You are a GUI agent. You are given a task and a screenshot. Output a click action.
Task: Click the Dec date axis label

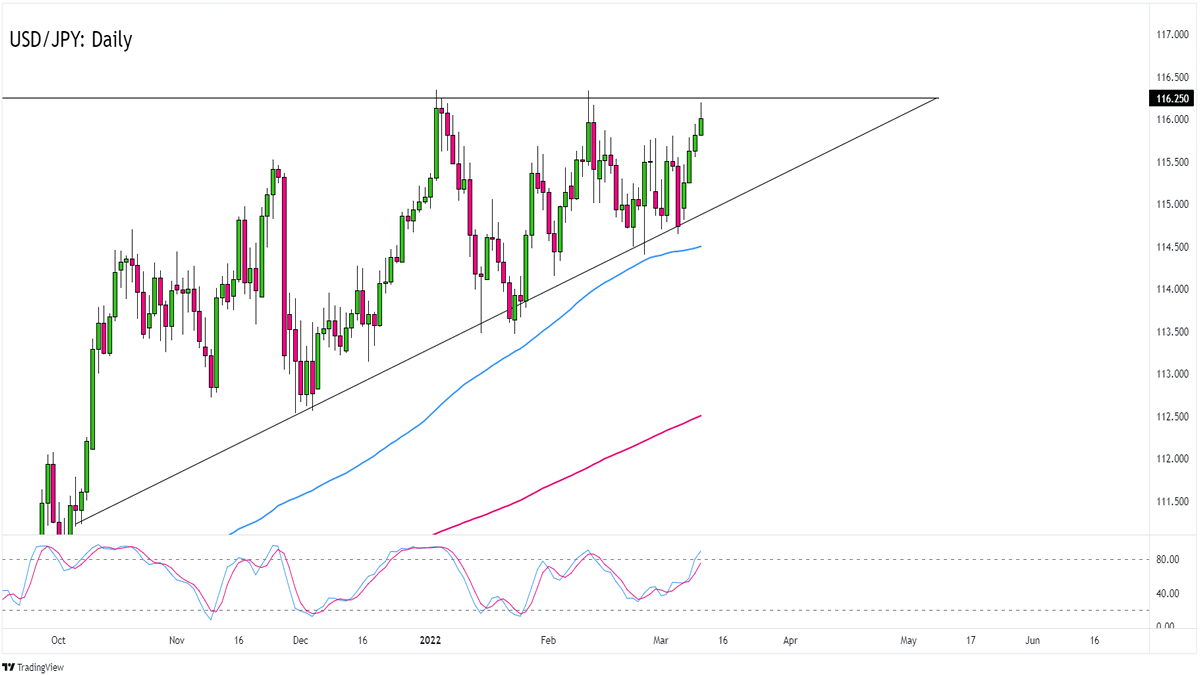point(301,640)
